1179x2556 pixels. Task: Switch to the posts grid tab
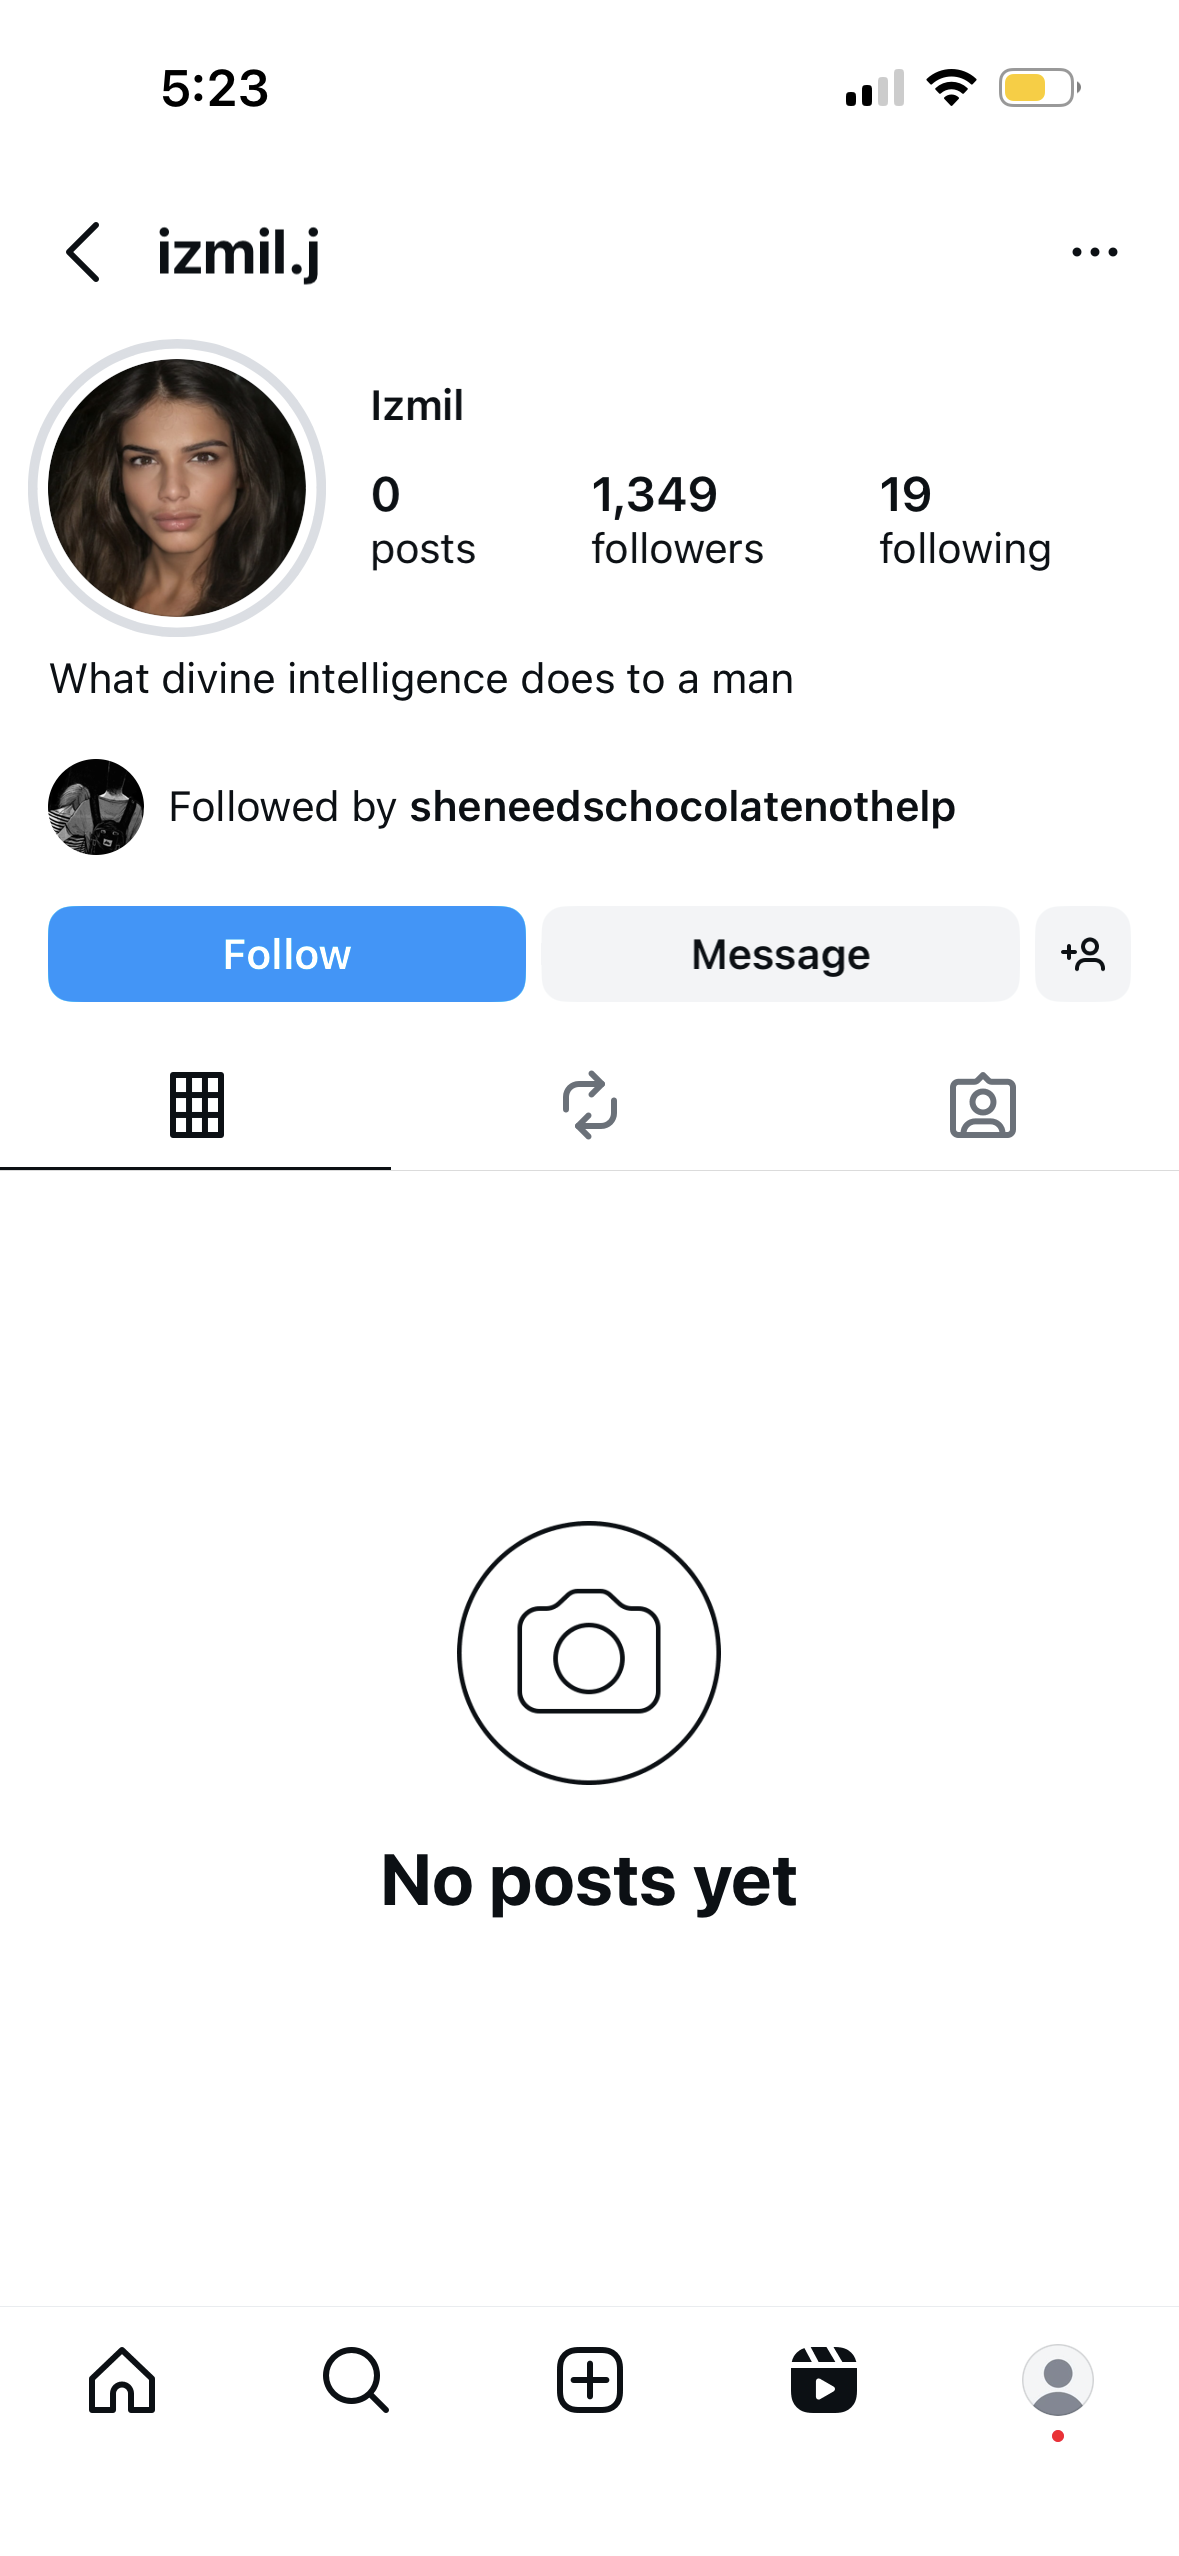click(x=196, y=1105)
